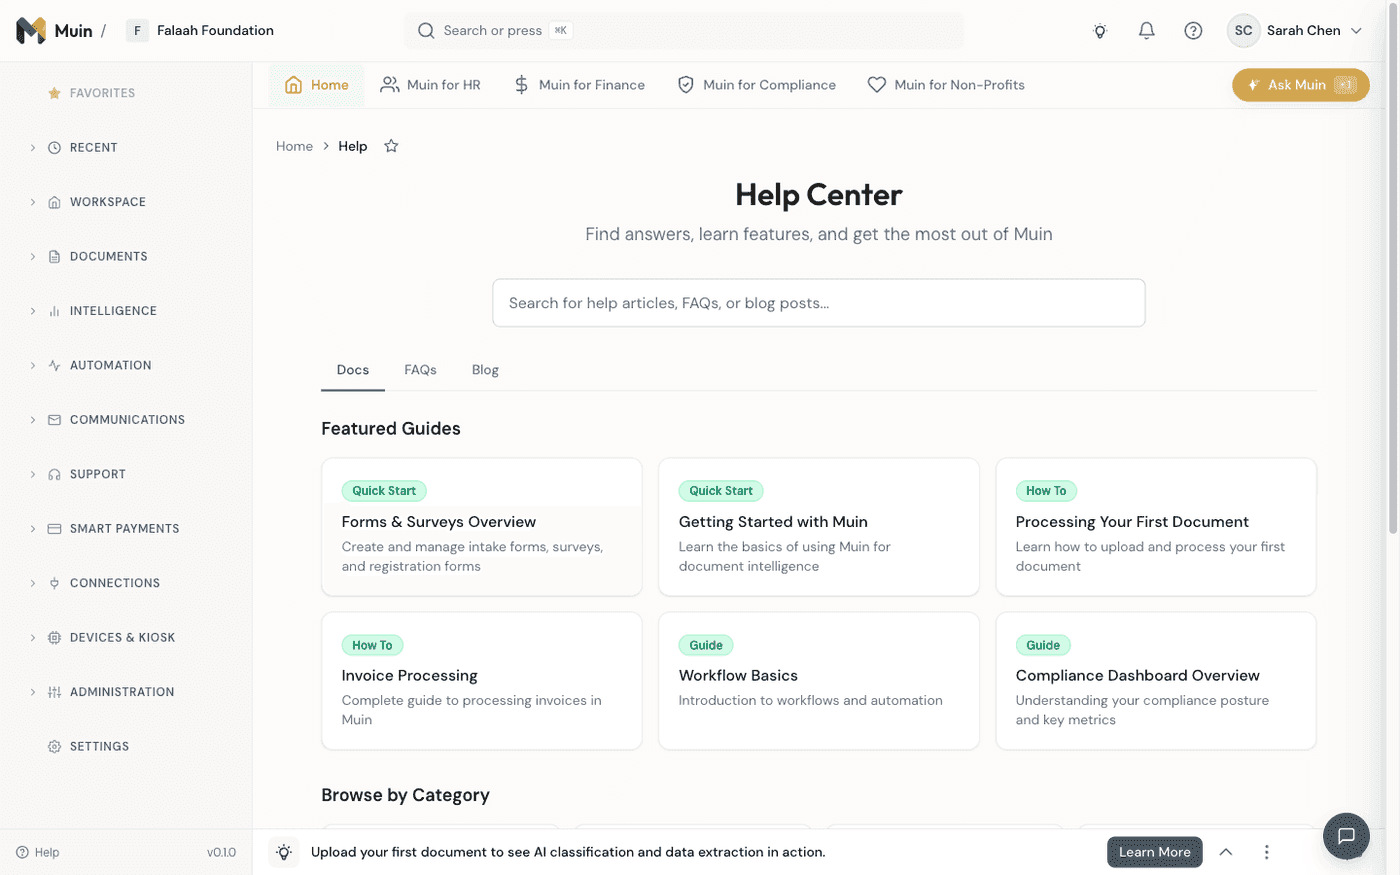Click the Ask Muin button
The width and height of the screenshot is (1400, 875).
[1299, 85]
